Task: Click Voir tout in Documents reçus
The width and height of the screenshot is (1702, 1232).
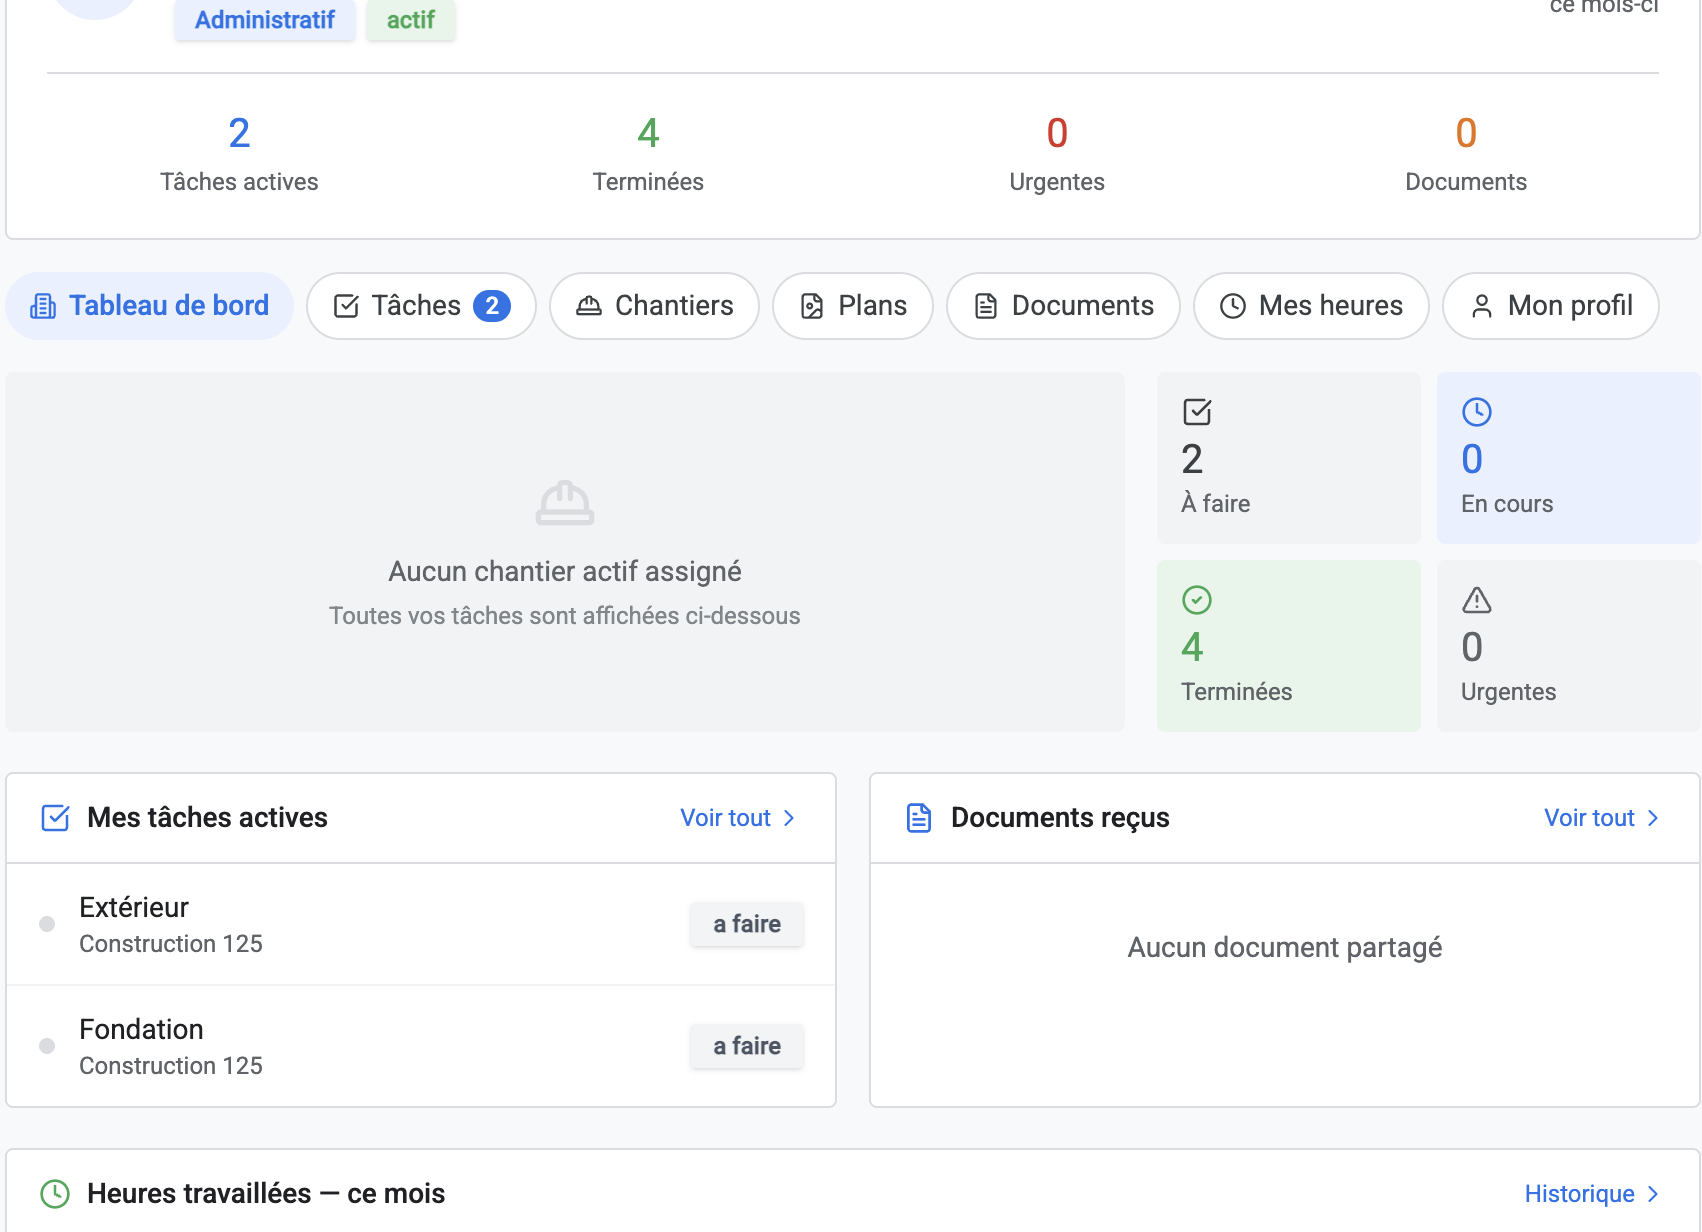Action: [x=1590, y=818]
